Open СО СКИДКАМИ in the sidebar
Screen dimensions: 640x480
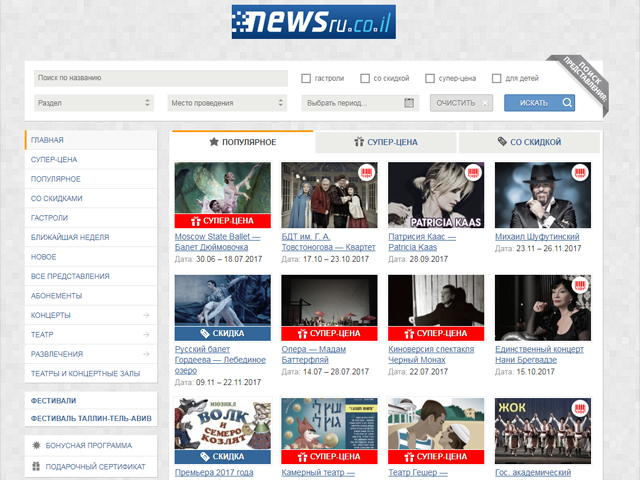click(91, 198)
